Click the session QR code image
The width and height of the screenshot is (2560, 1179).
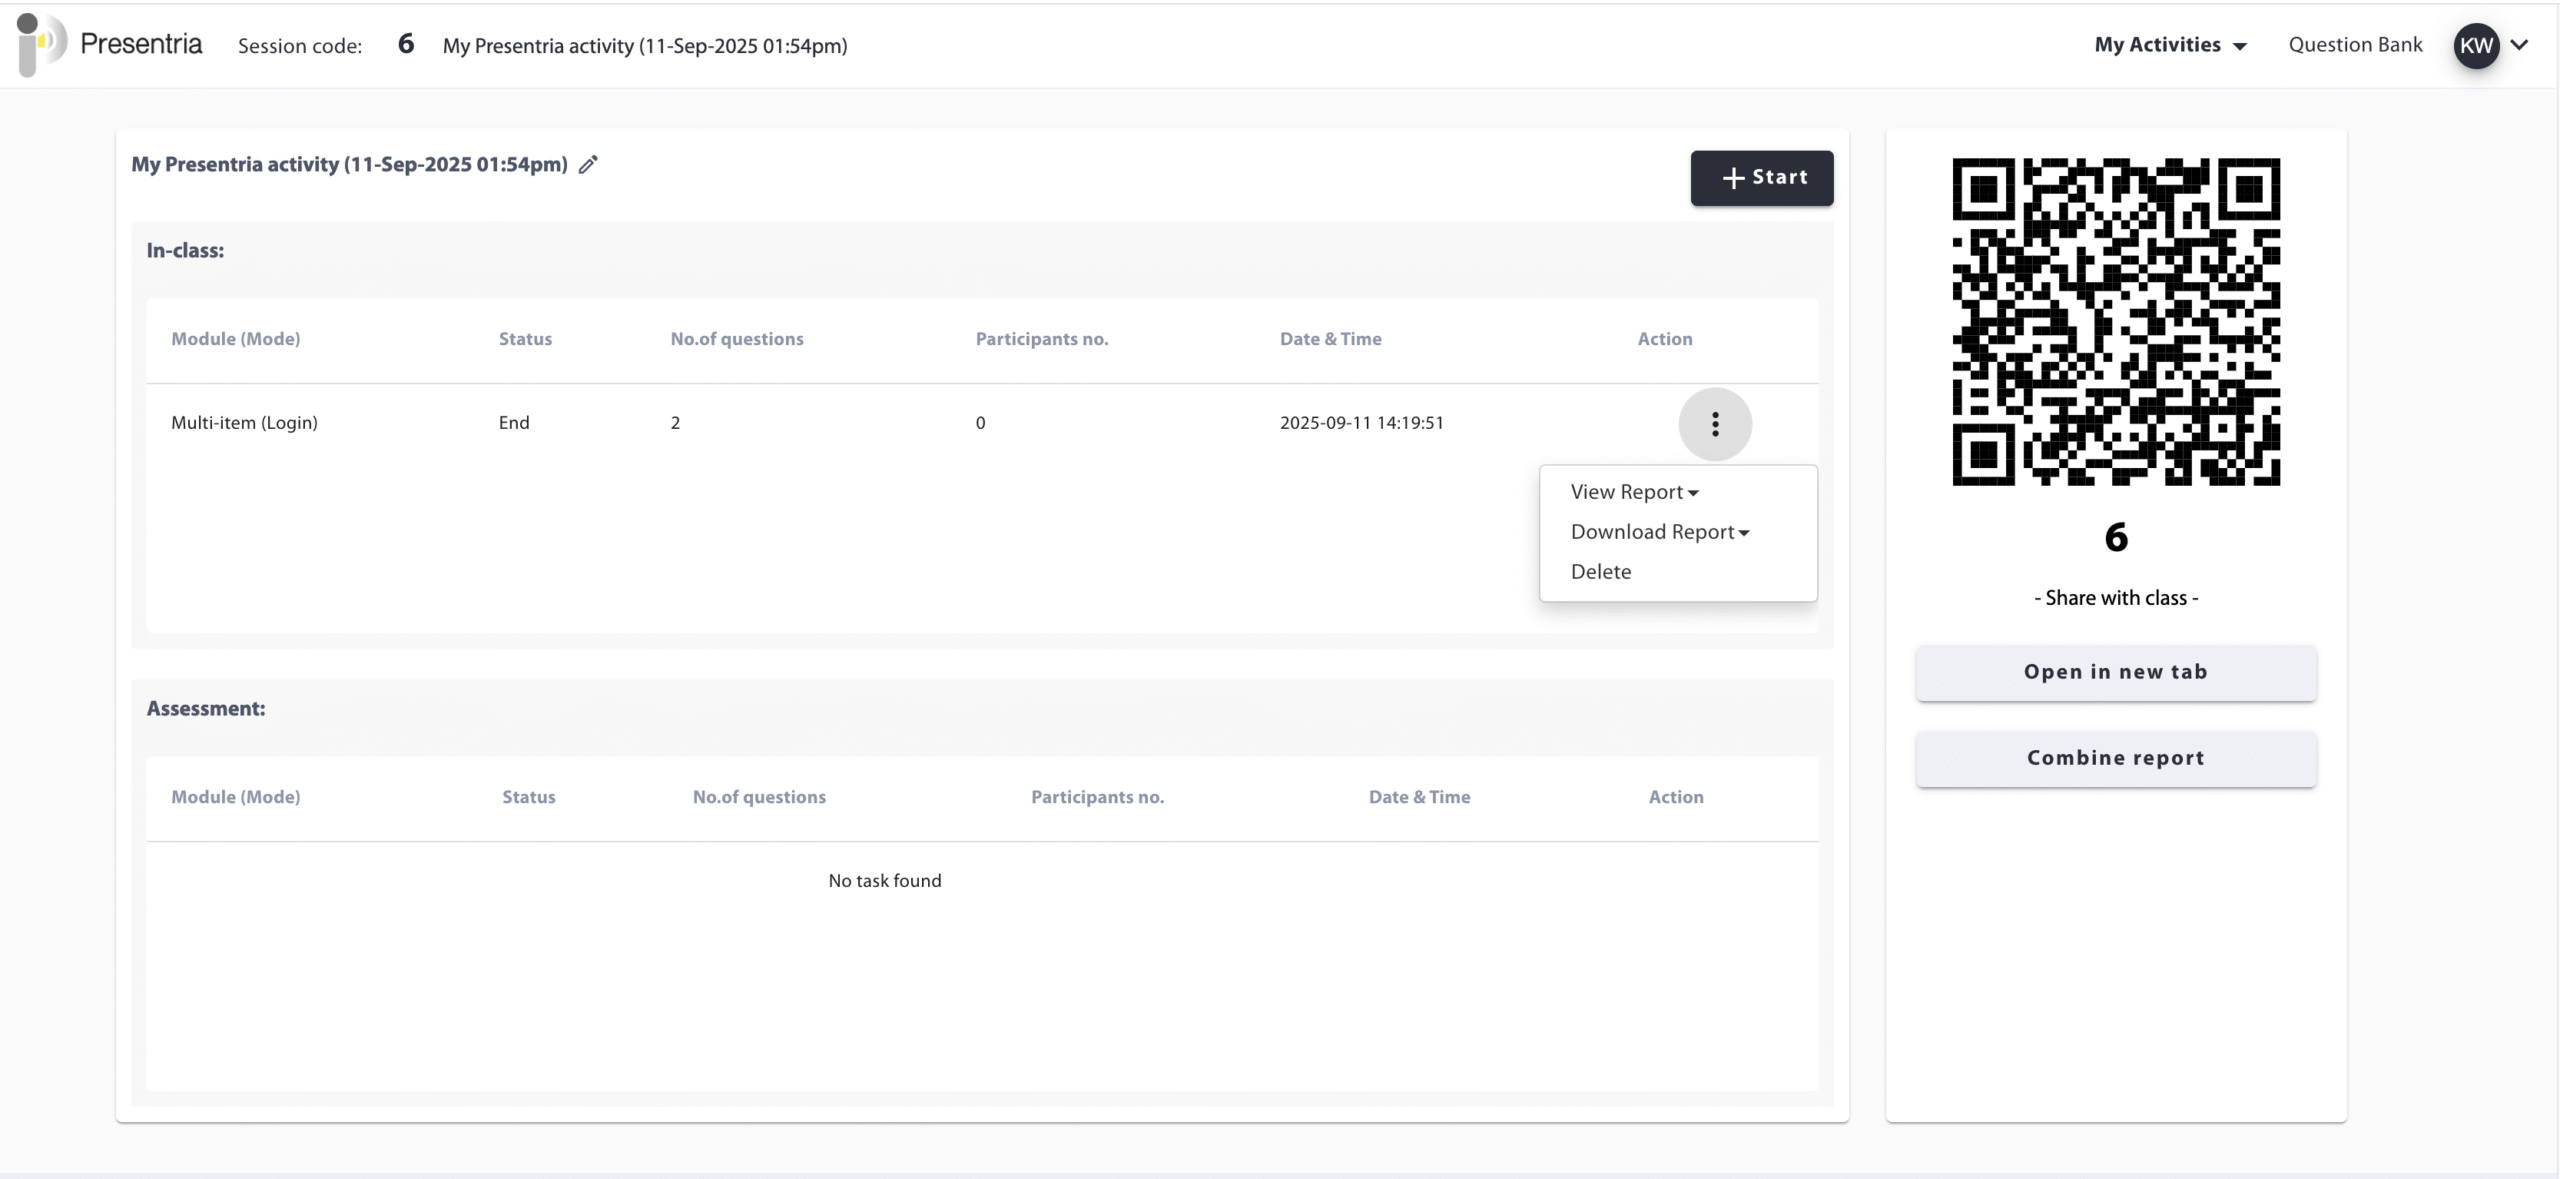[2115, 321]
